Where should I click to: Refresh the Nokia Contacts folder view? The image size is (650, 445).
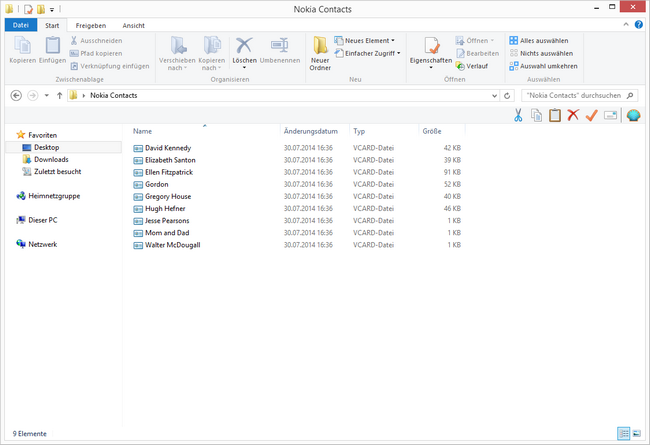point(507,96)
